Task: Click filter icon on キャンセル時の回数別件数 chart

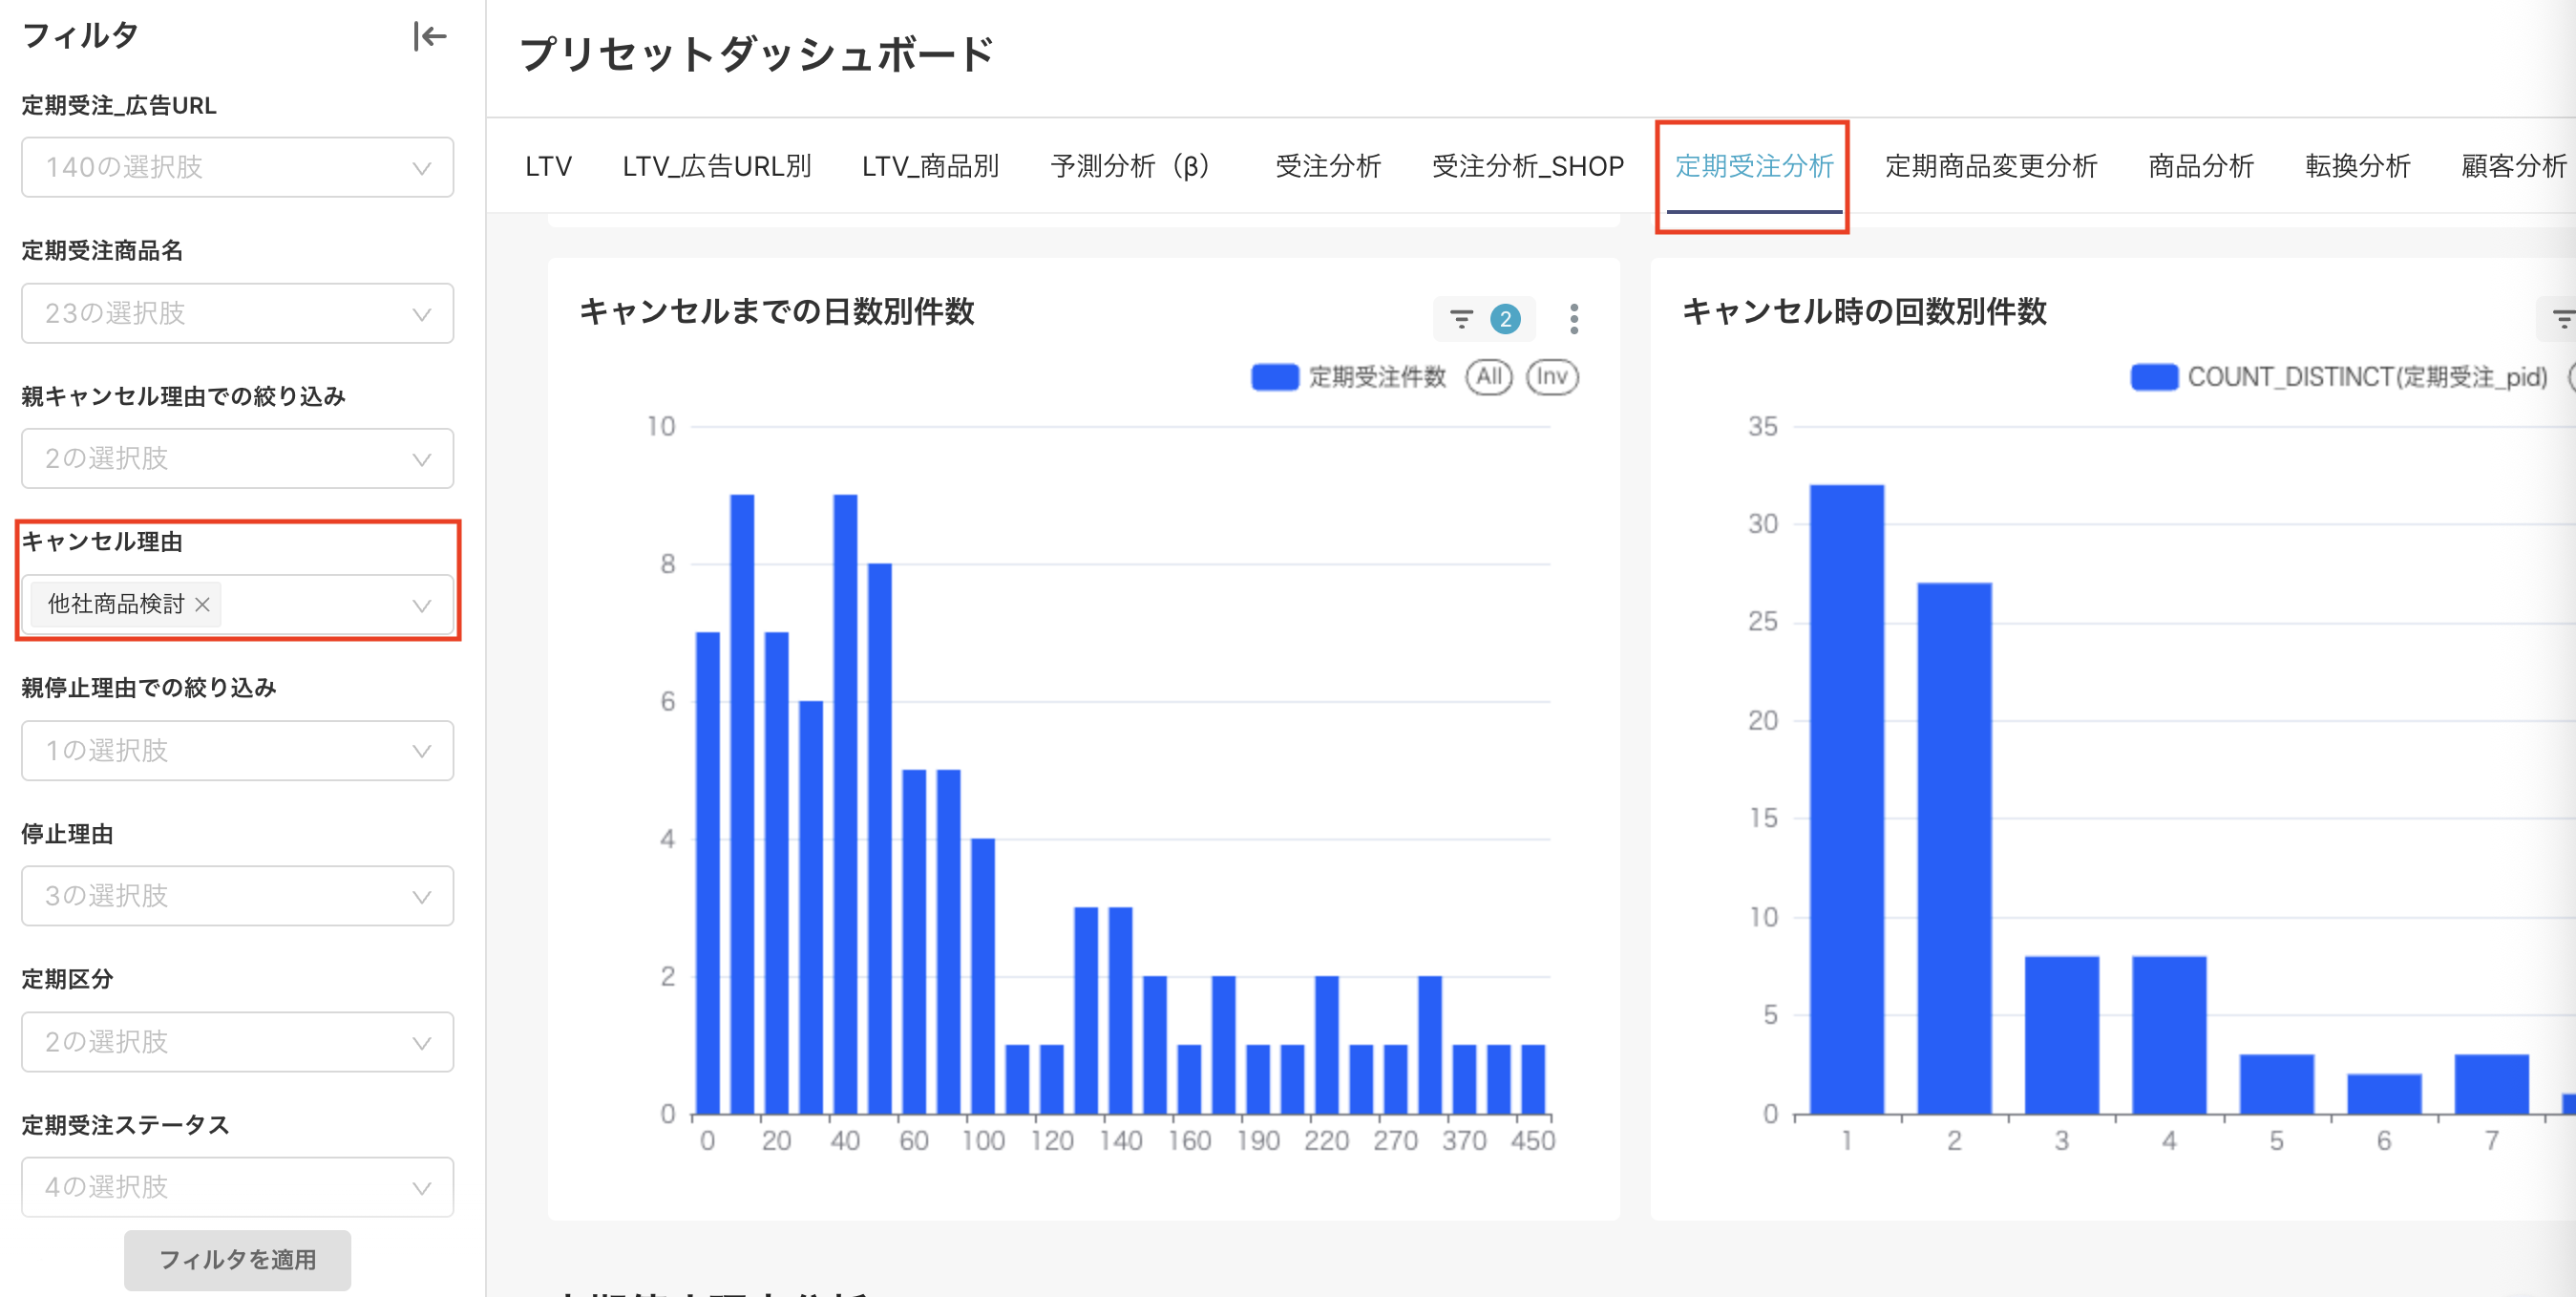Action: pos(2563,319)
